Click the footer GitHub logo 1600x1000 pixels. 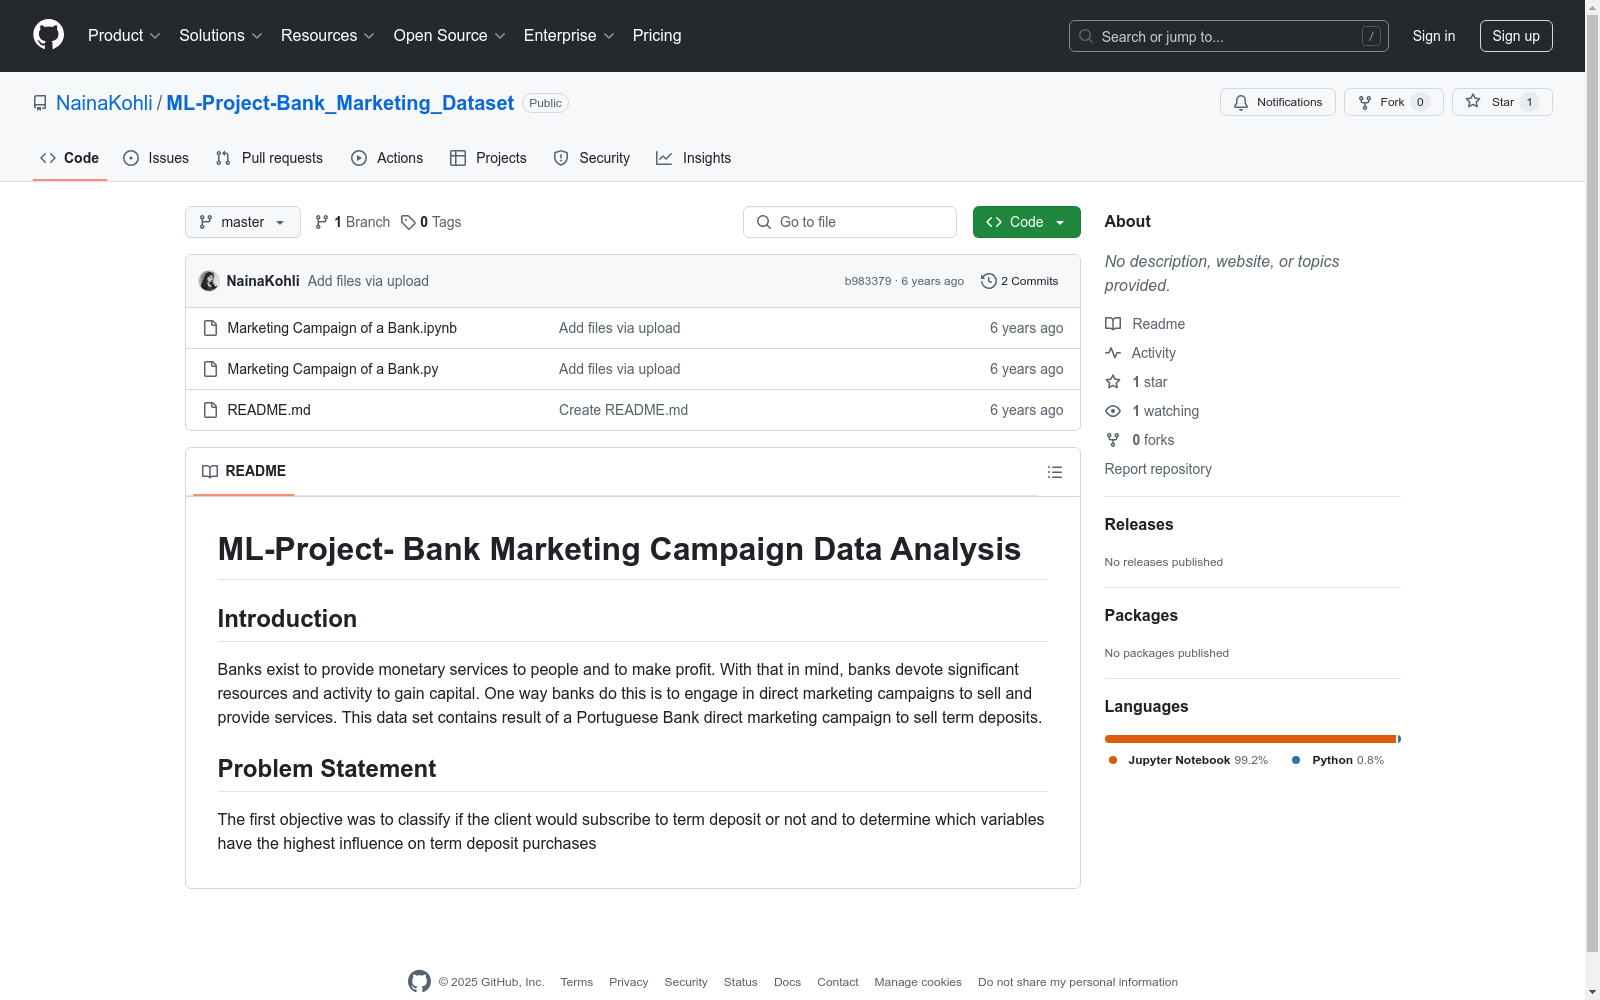pyautogui.click(x=420, y=982)
